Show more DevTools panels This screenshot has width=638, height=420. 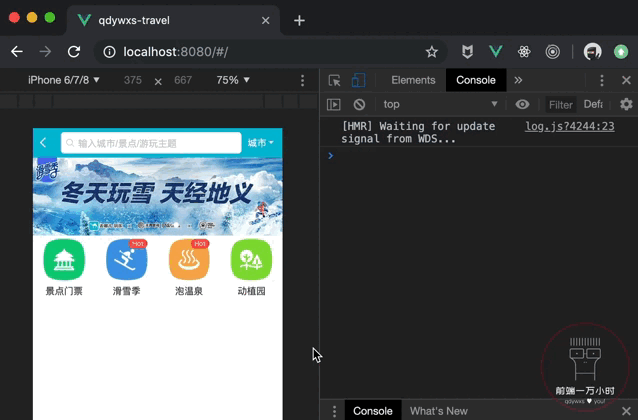click(518, 80)
